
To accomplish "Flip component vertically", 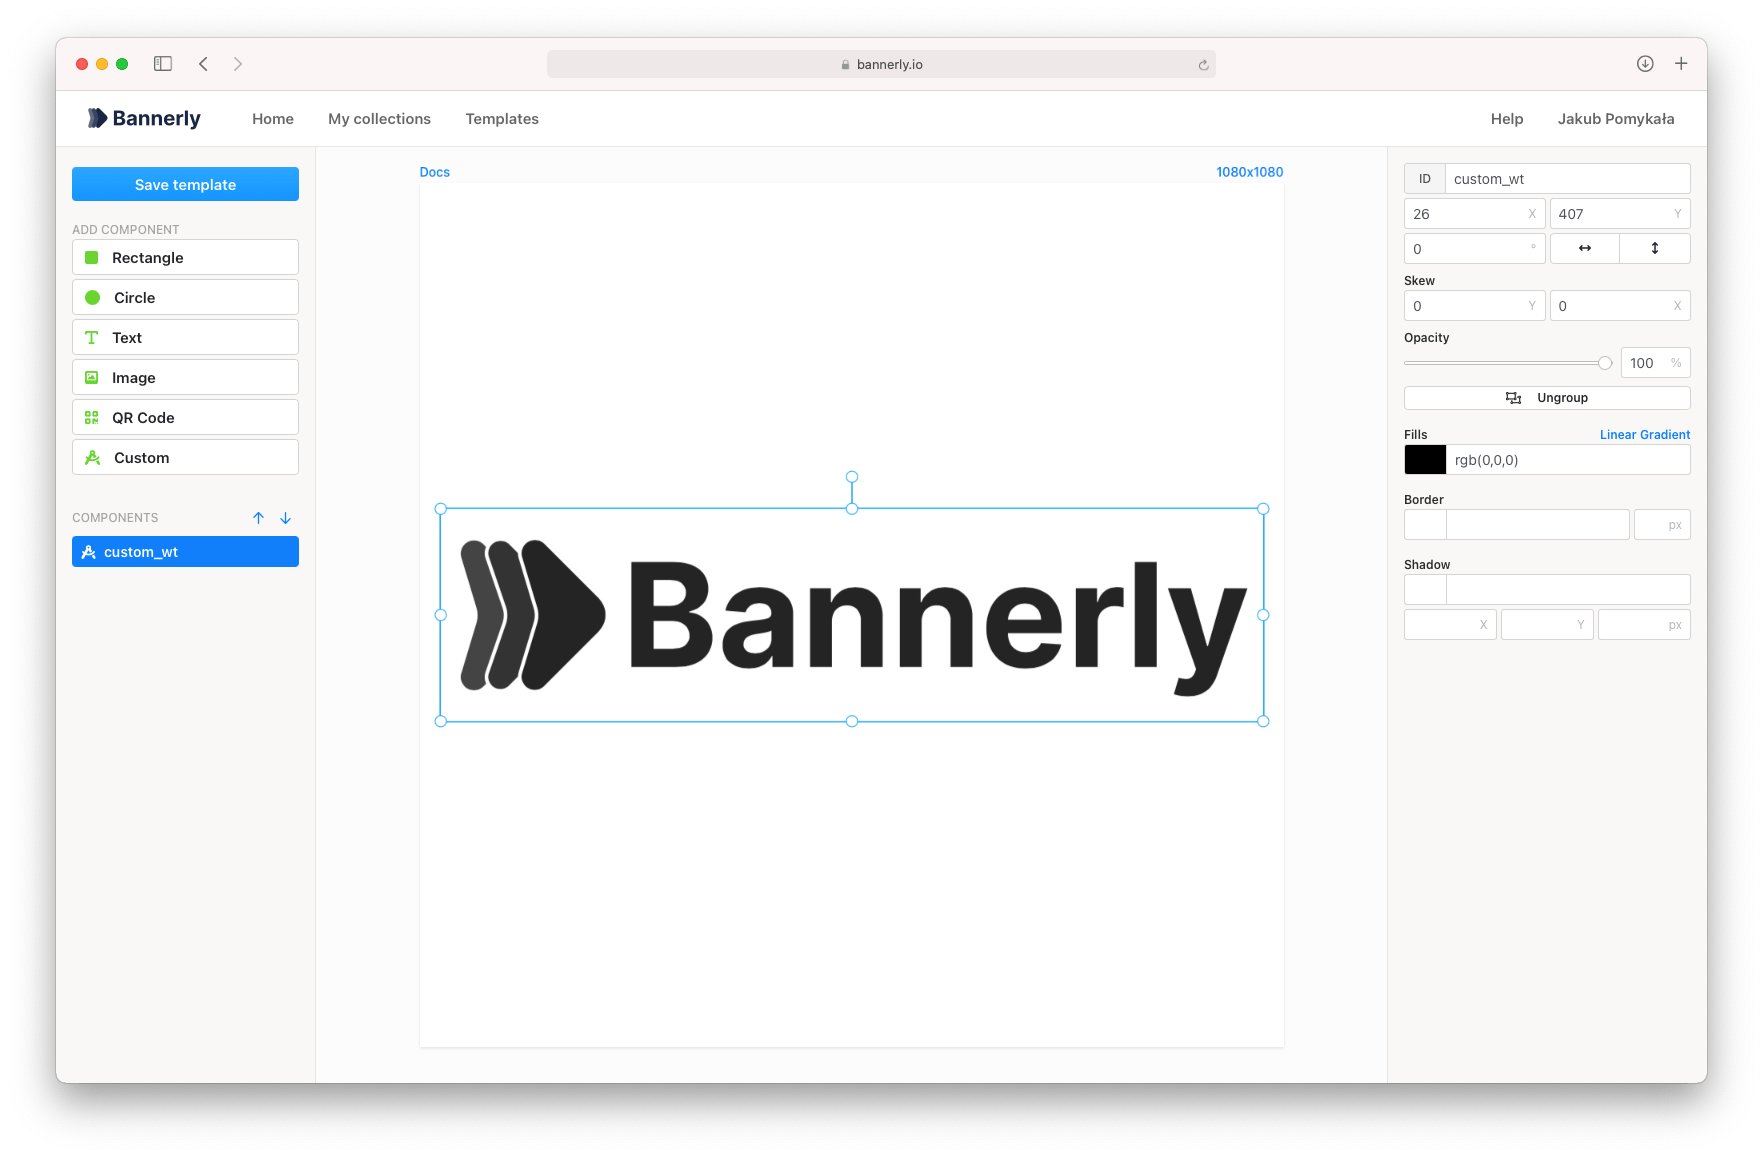I will (x=1655, y=248).
